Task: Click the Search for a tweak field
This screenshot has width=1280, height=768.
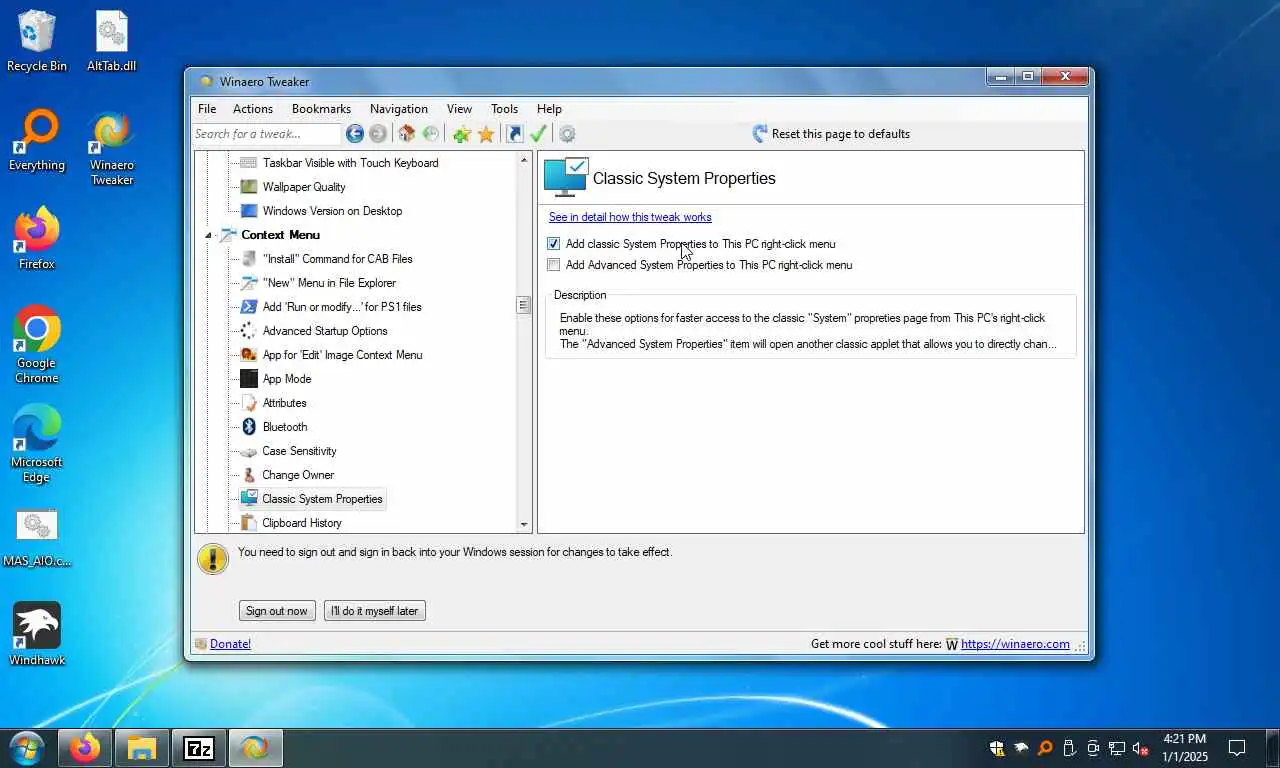Action: click(x=267, y=134)
